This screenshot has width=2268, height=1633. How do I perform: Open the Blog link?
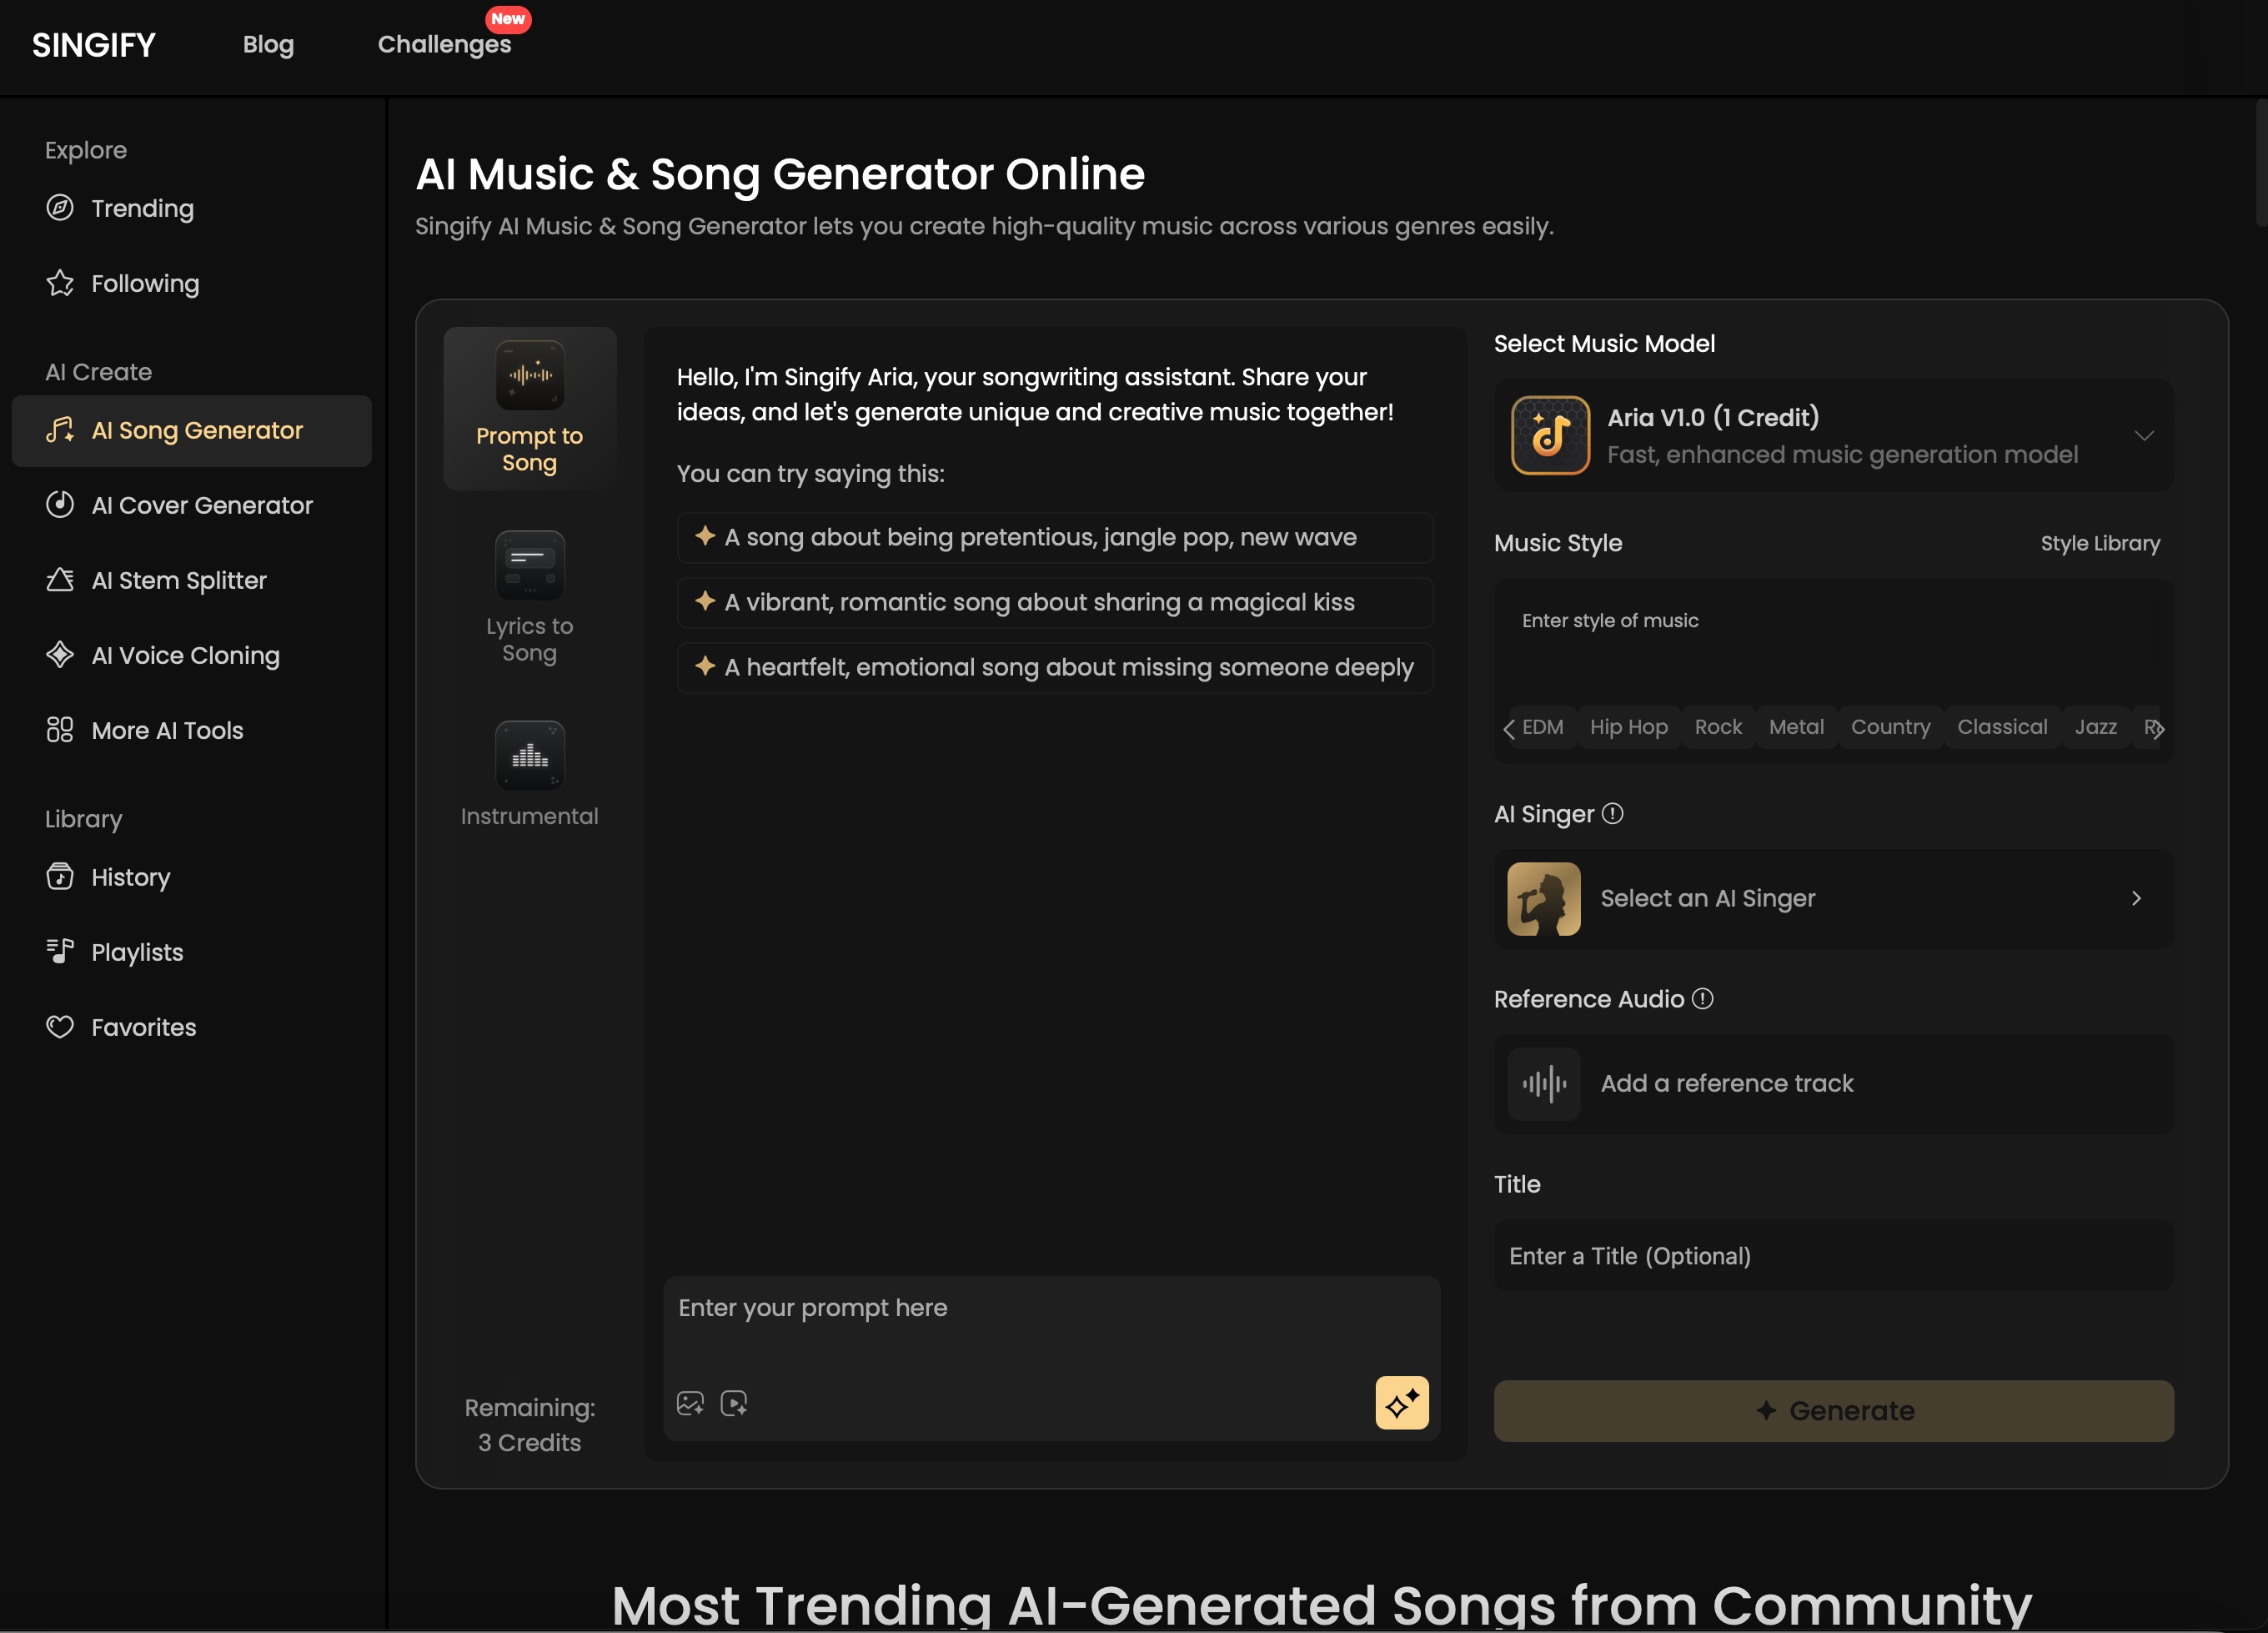tap(268, 44)
